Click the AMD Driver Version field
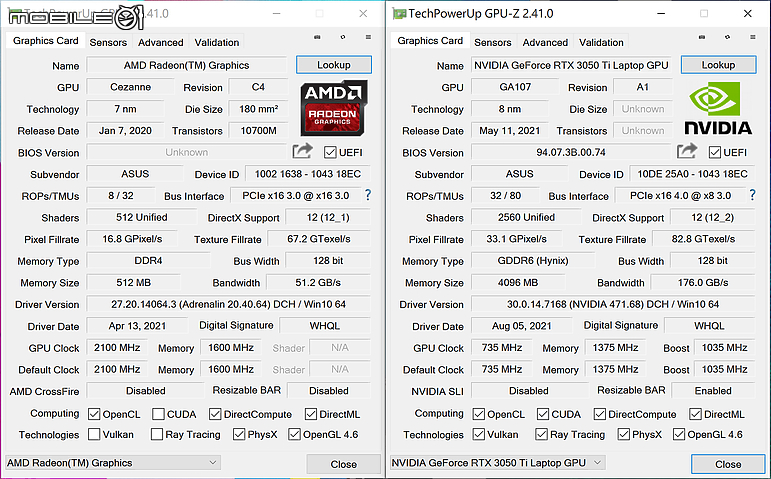The image size is (771, 479). 228,304
